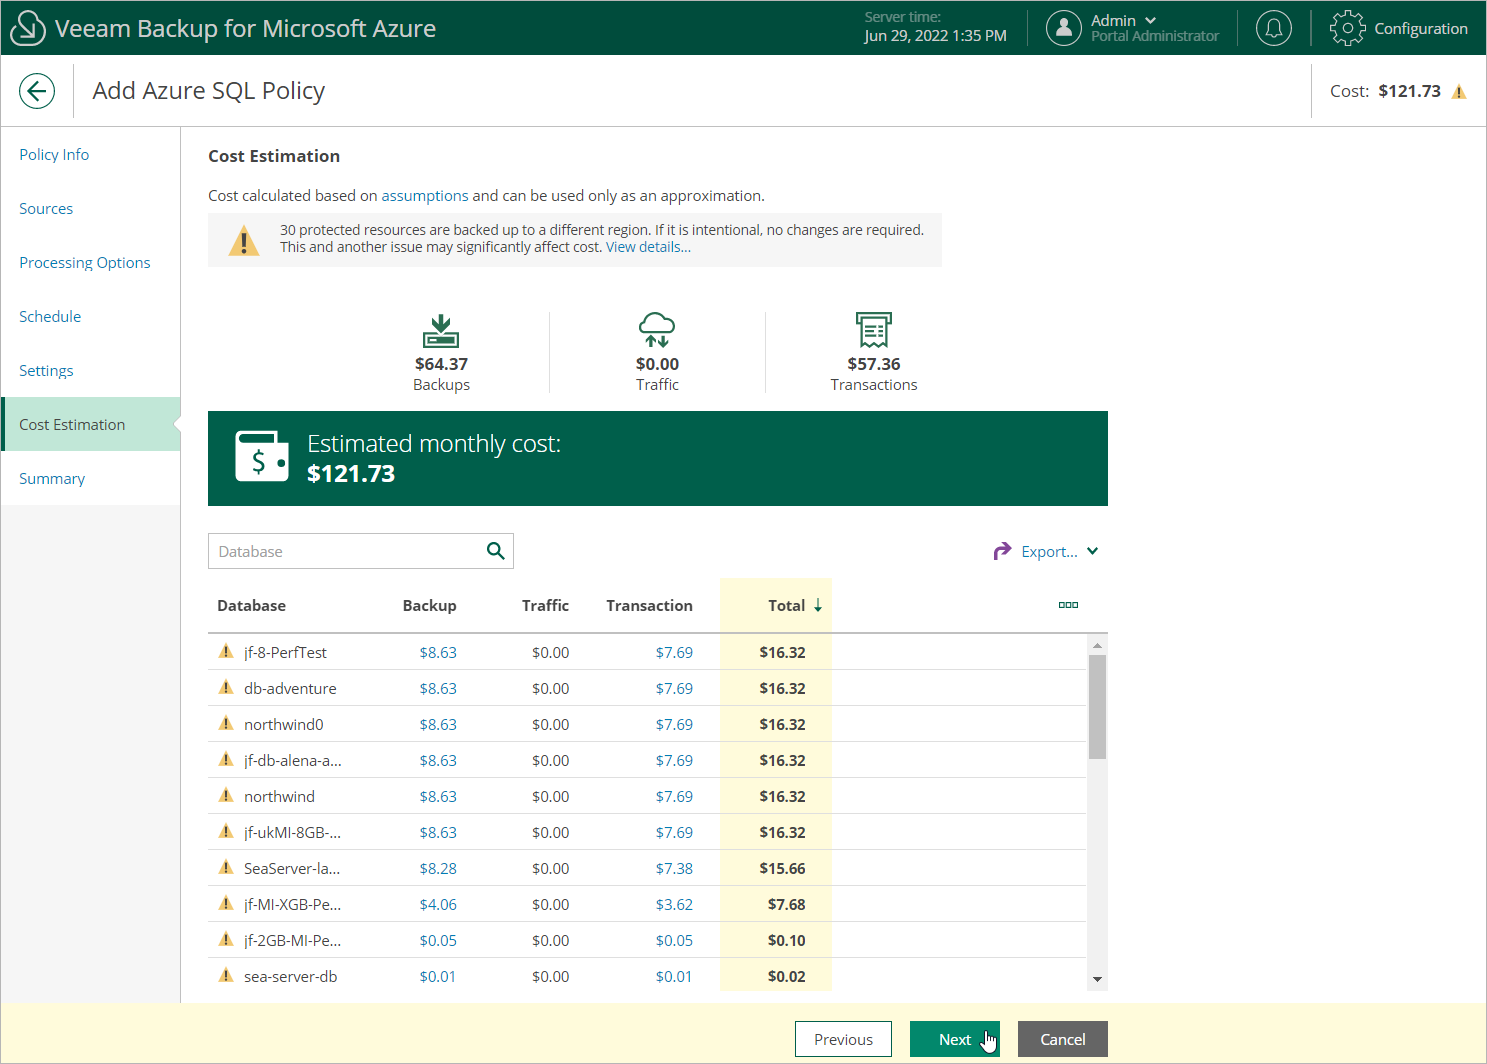Click backup cost $4.06 for jf-MI-XGB-Pe...

pyautogui.click(x=438, y=904)
